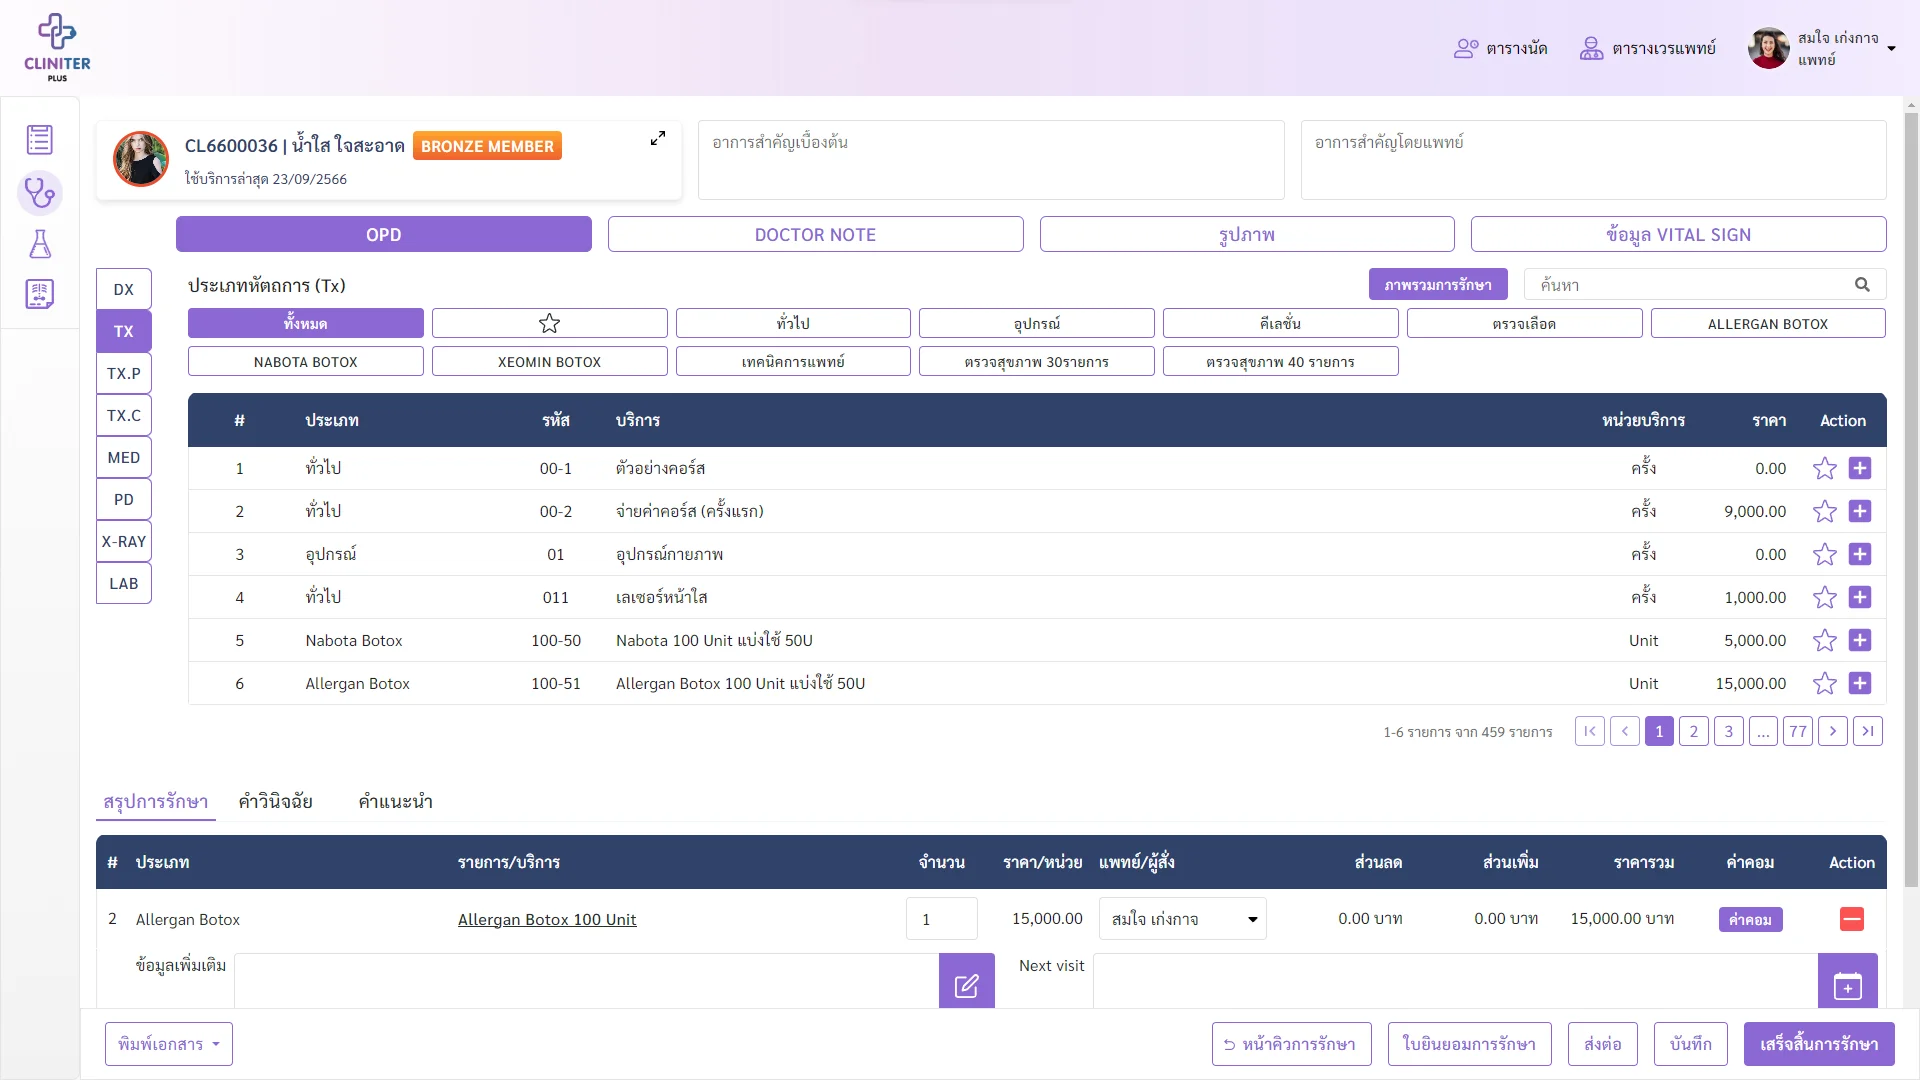Open the user profile menu arrow

pyautogui.click(x=1891, y=48)
